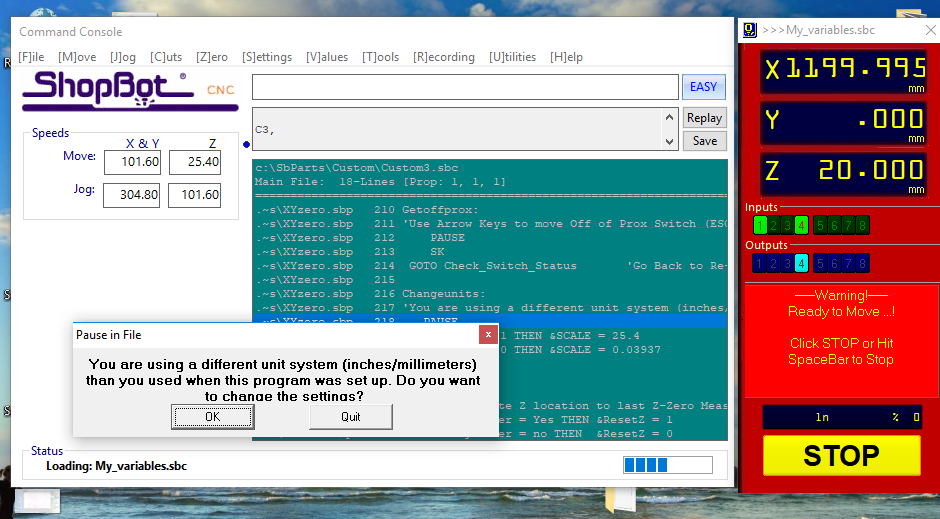Toggle the active Output 4
The height and width of the screenshot is (519, 940).
tap(802, 263)
